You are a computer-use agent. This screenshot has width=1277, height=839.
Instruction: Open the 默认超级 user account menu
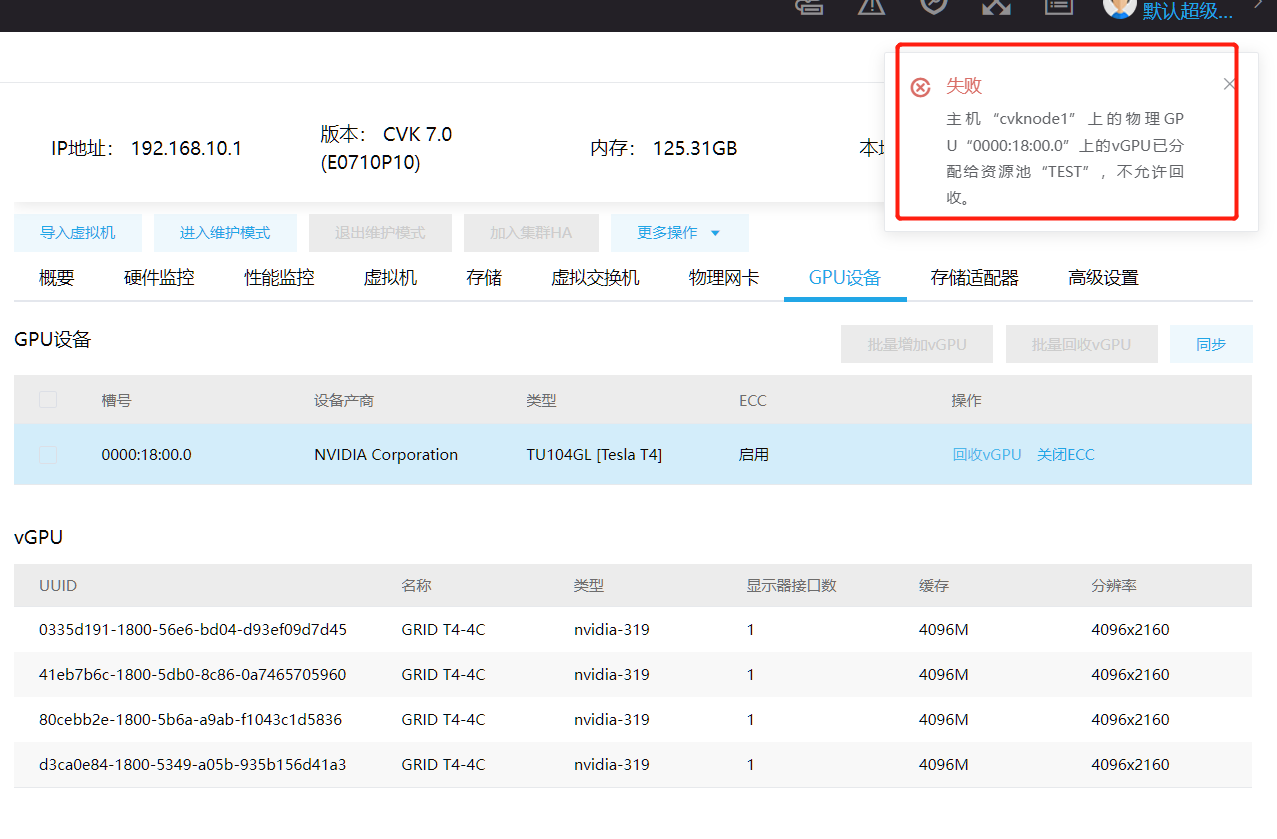(1187, 11)
